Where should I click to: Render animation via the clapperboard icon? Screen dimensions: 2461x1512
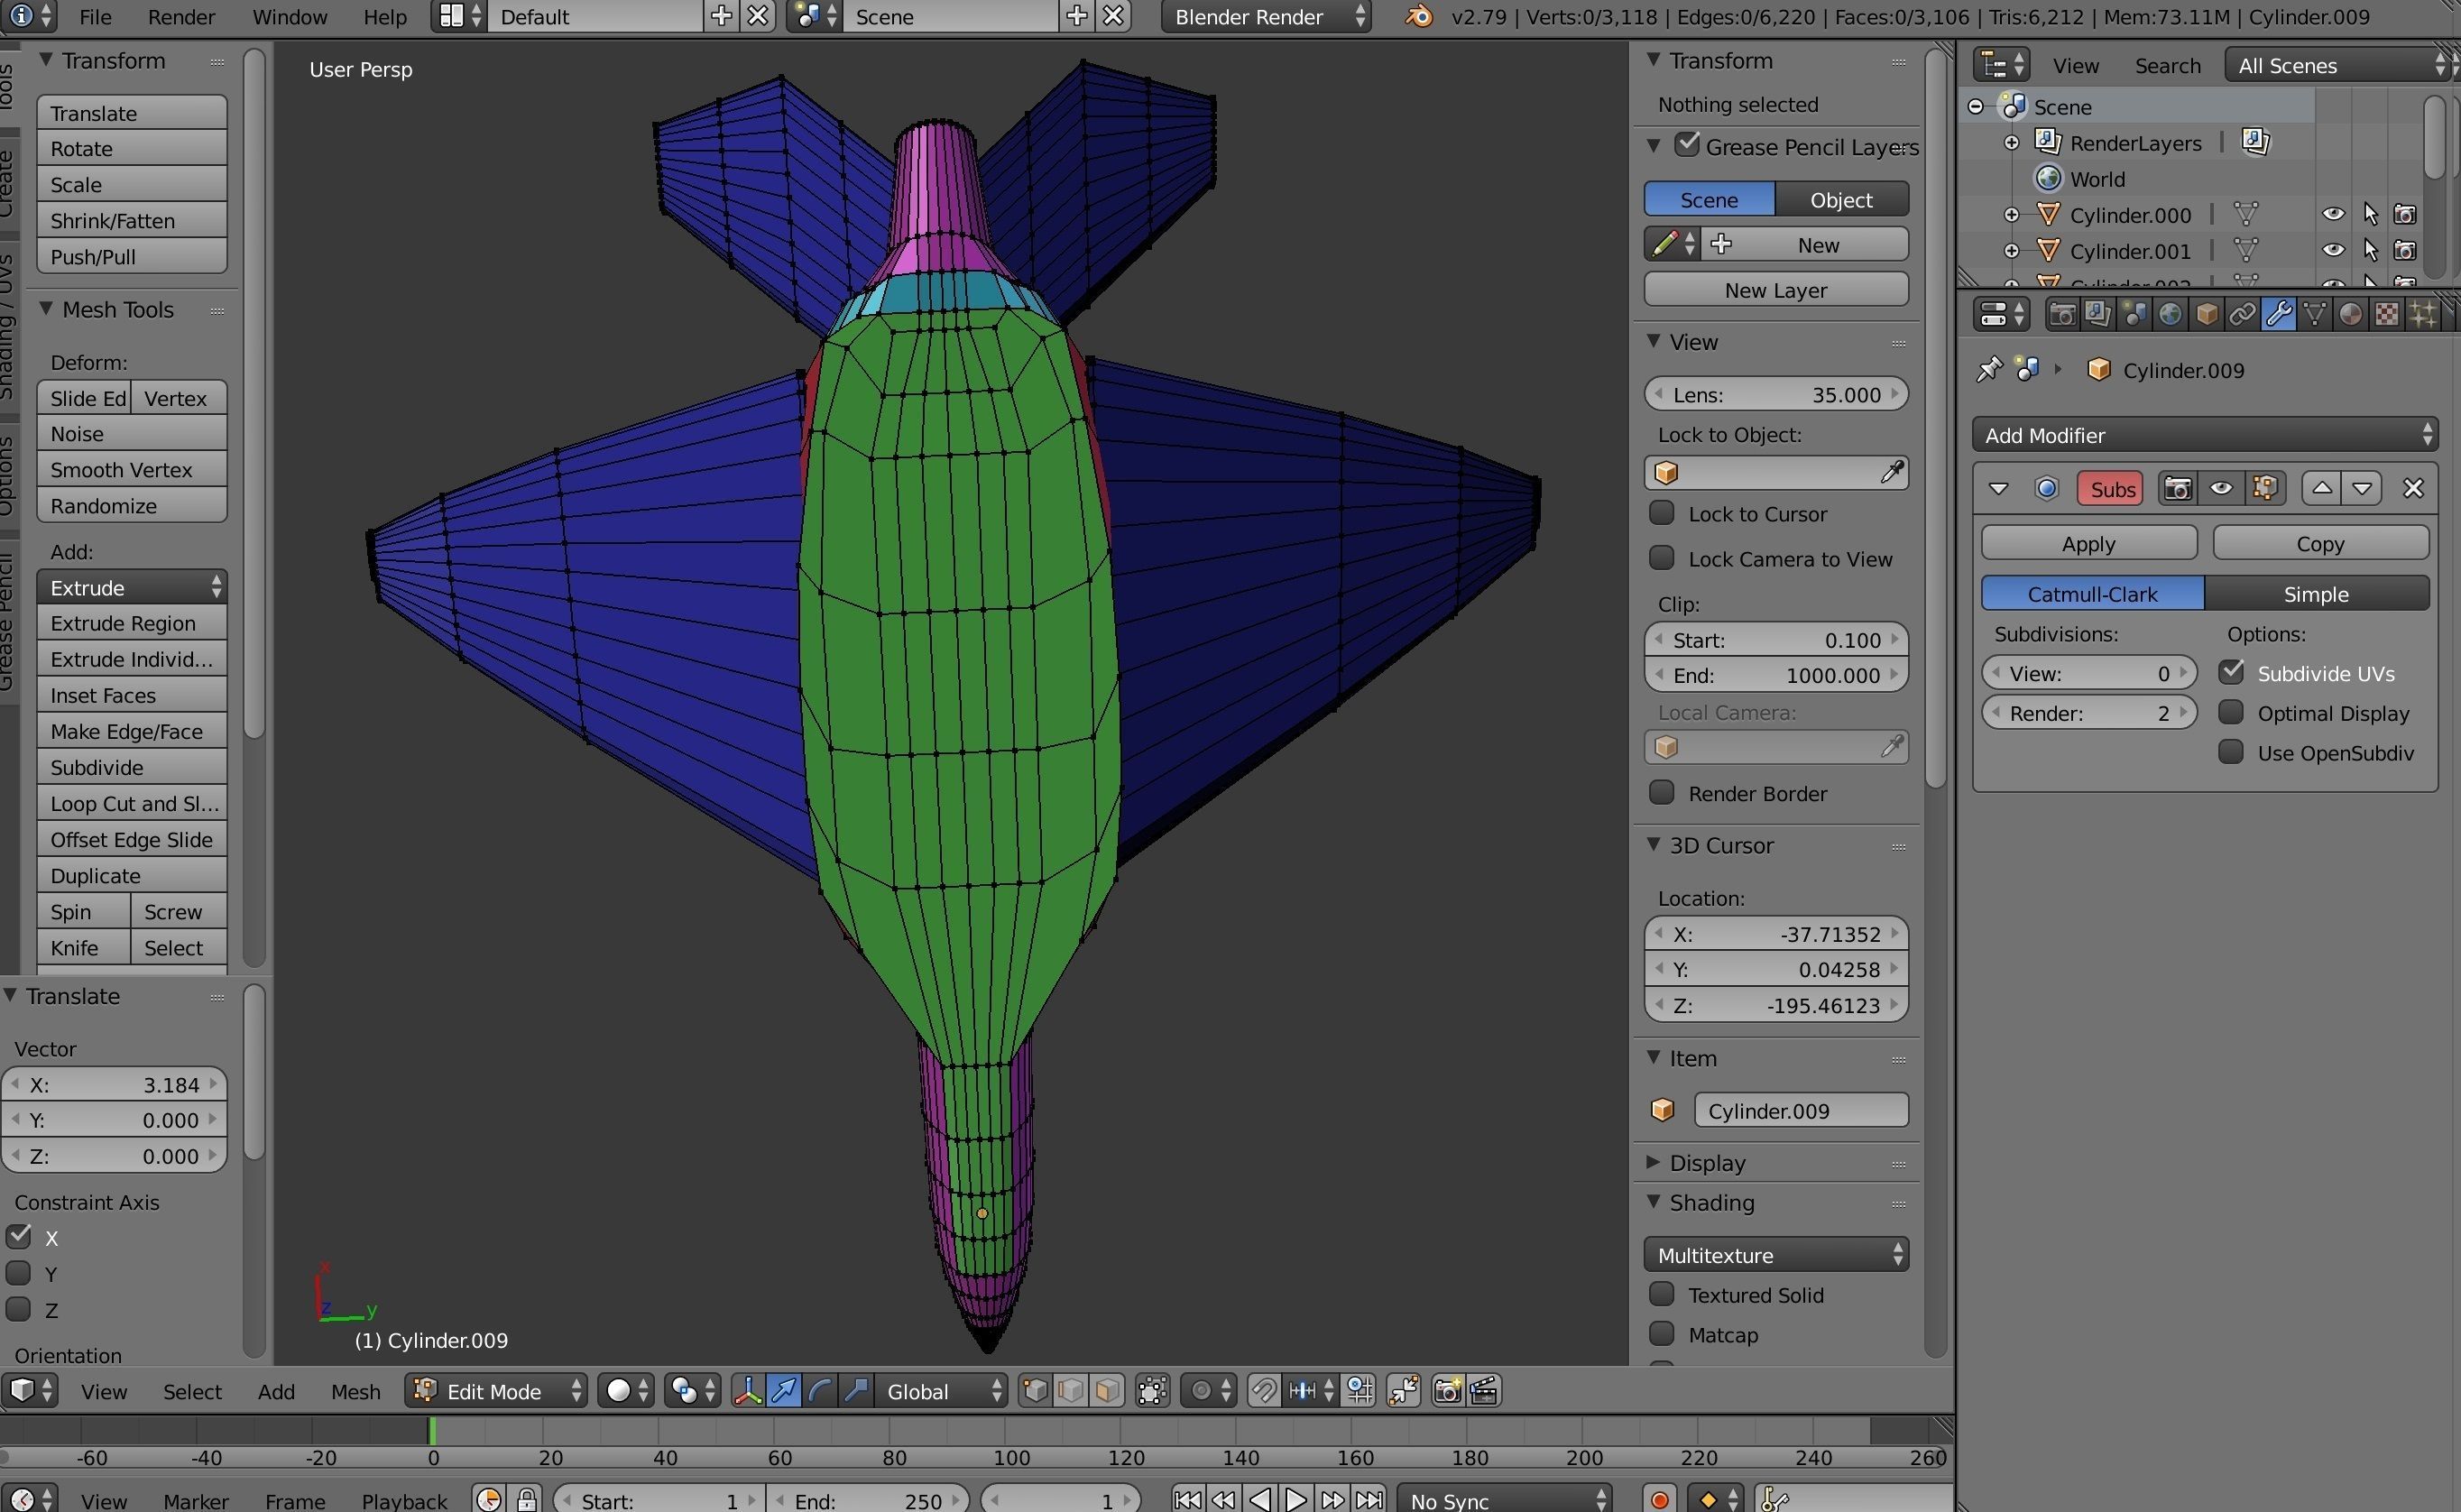pyautogui.click(x=1486, y=1390)
